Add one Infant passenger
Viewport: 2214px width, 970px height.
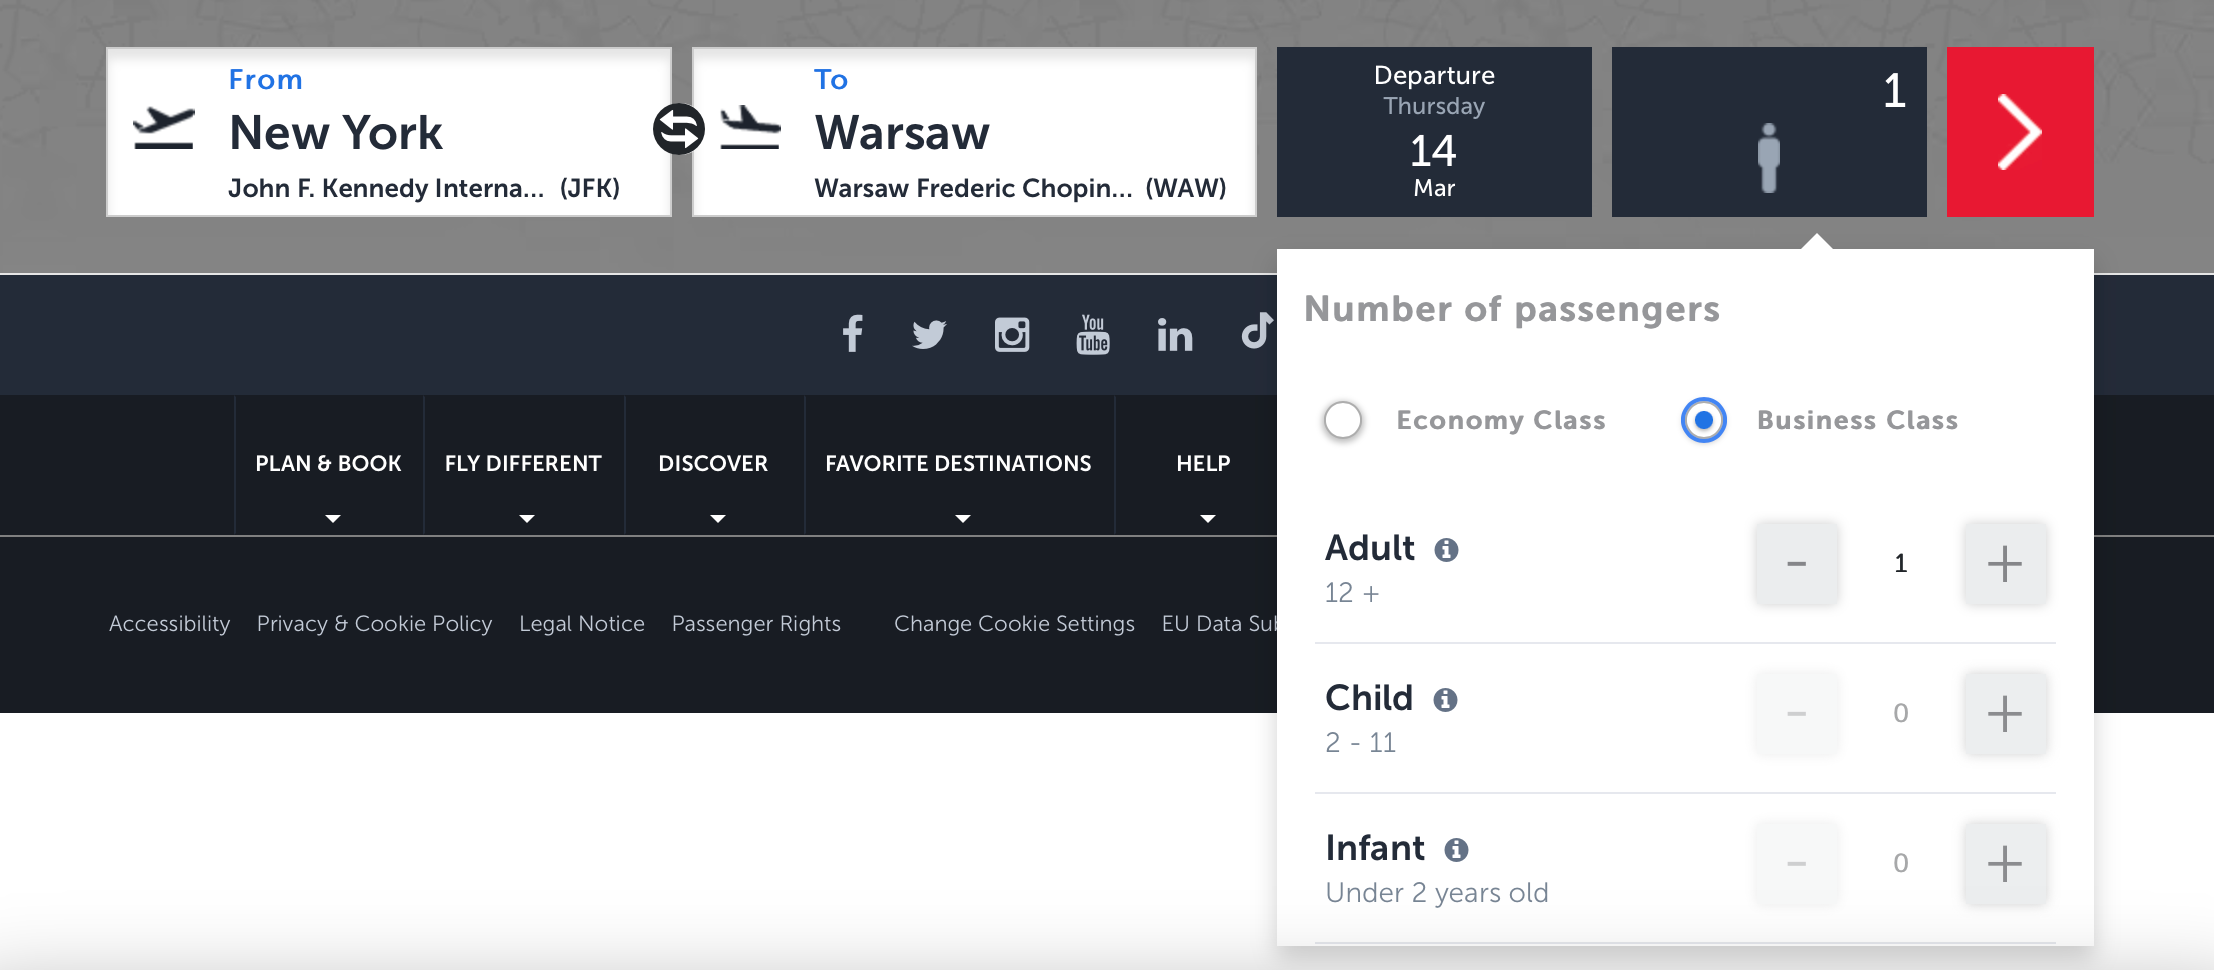pyautogui.click(x=2004, y=864)
